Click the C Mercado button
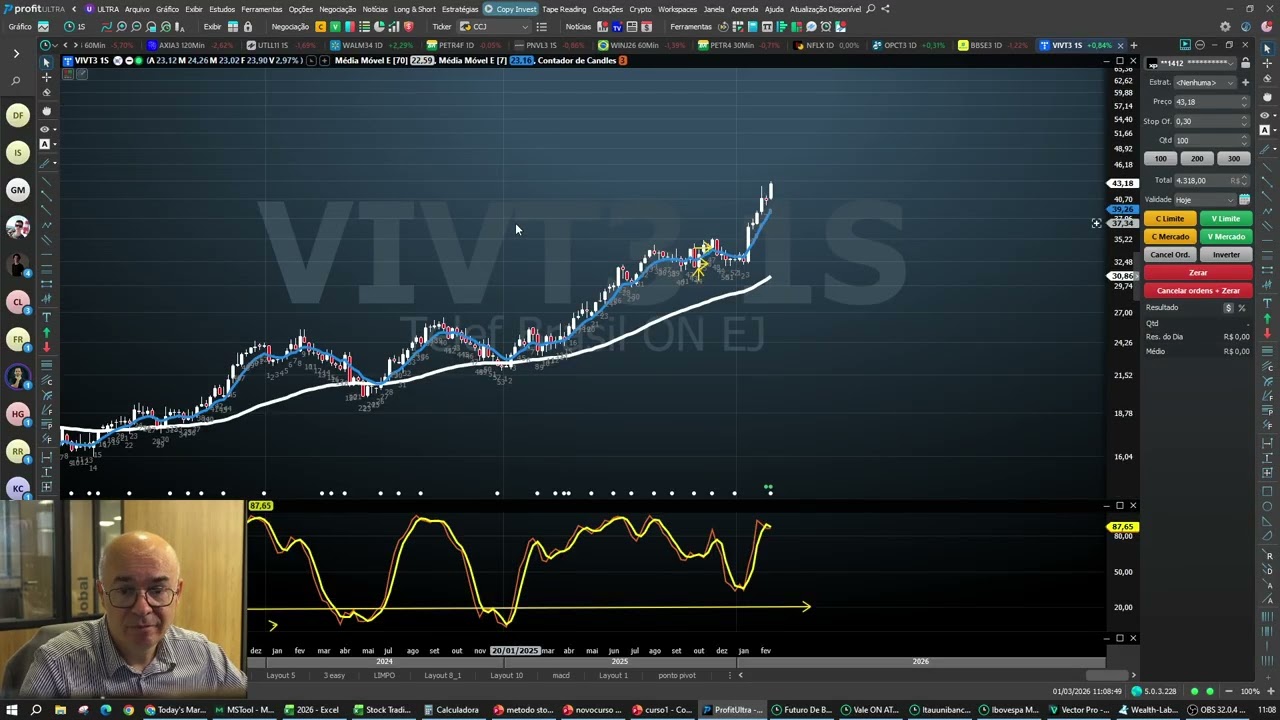Screen dimensions: 1280x720 point(1170,237)
